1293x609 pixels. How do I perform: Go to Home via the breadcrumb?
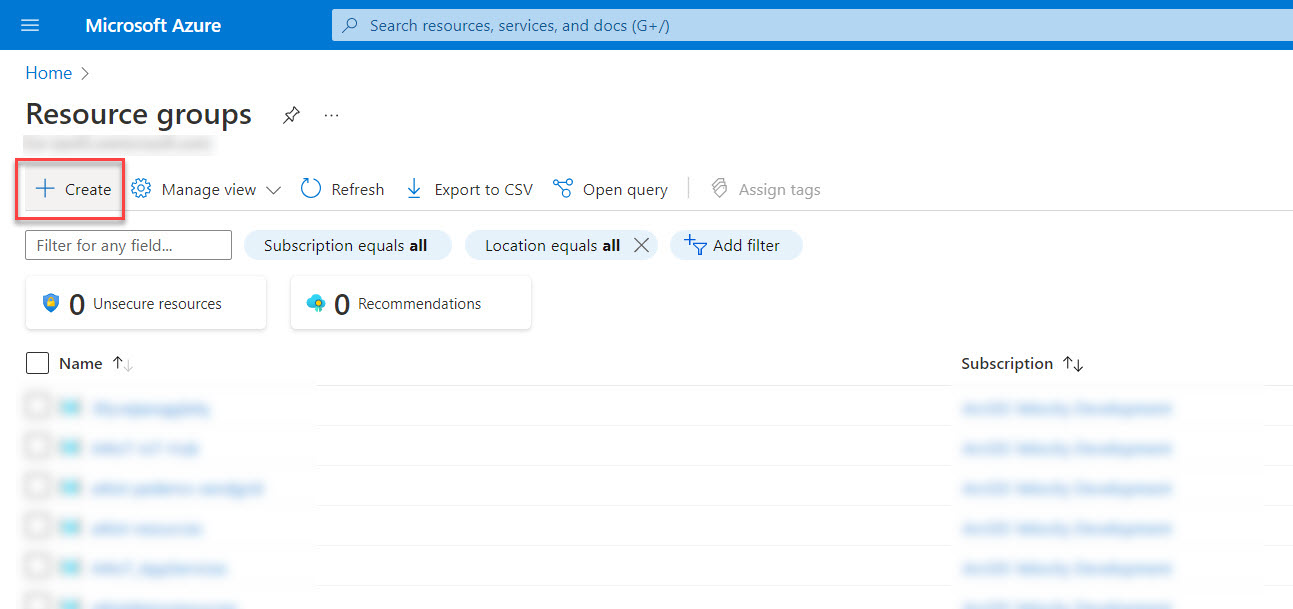coord(48,72)
